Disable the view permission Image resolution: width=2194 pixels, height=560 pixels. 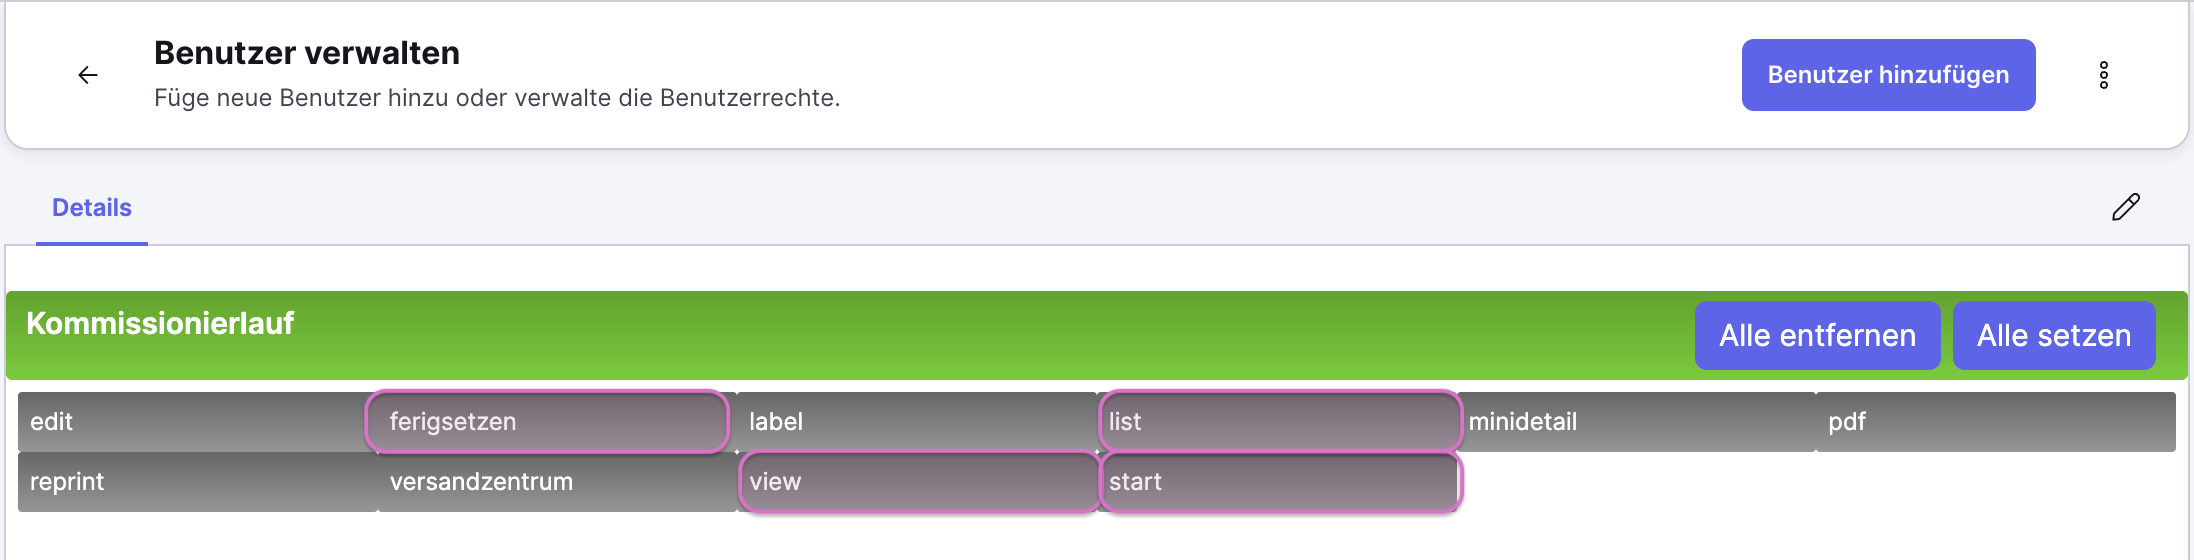pos(918,482)
